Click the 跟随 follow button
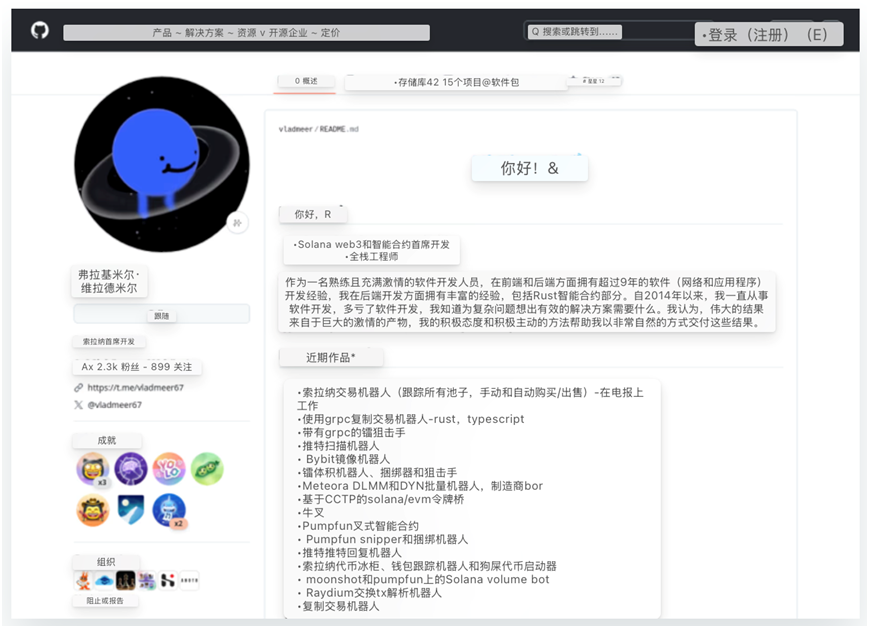This screenshot has height=628, width=869. tap(161, 314)
